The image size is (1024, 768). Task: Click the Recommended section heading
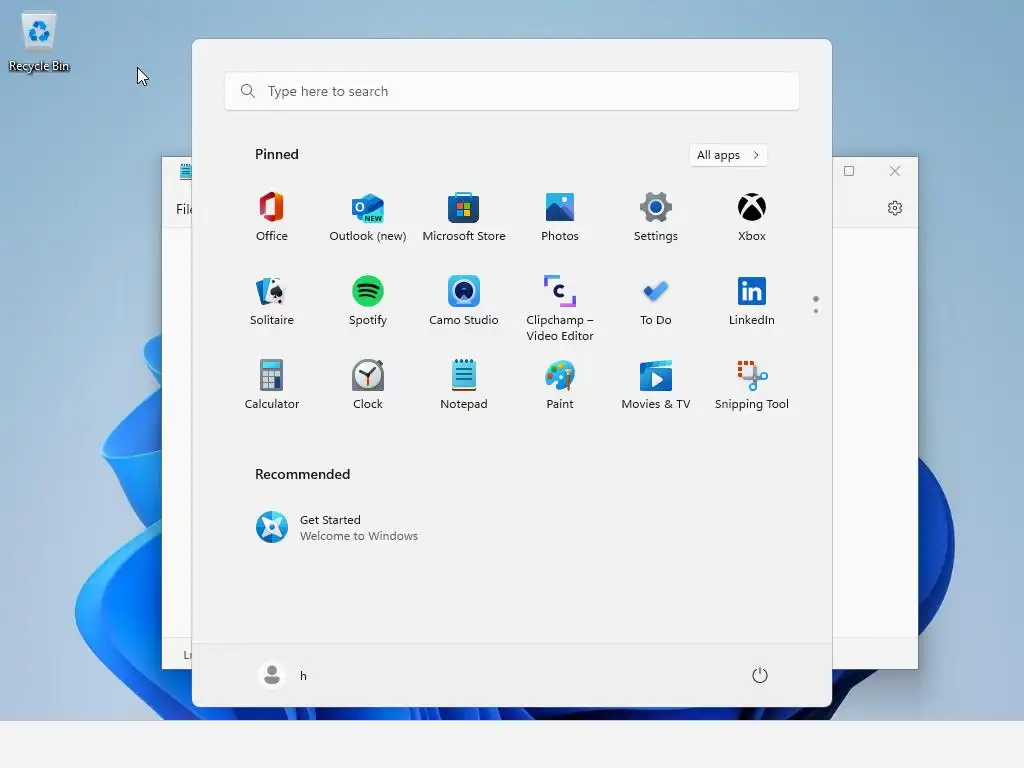tap(302, 474)
